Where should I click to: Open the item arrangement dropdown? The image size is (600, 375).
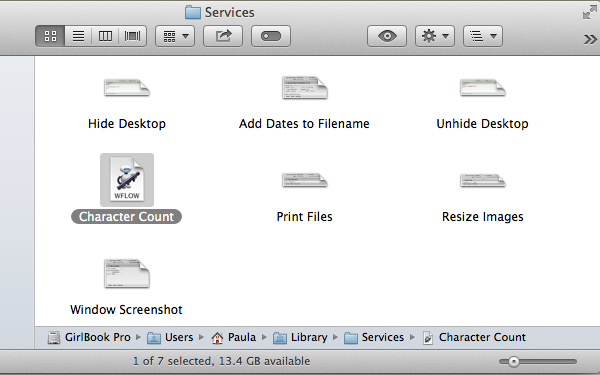click(x=175, y=36)
